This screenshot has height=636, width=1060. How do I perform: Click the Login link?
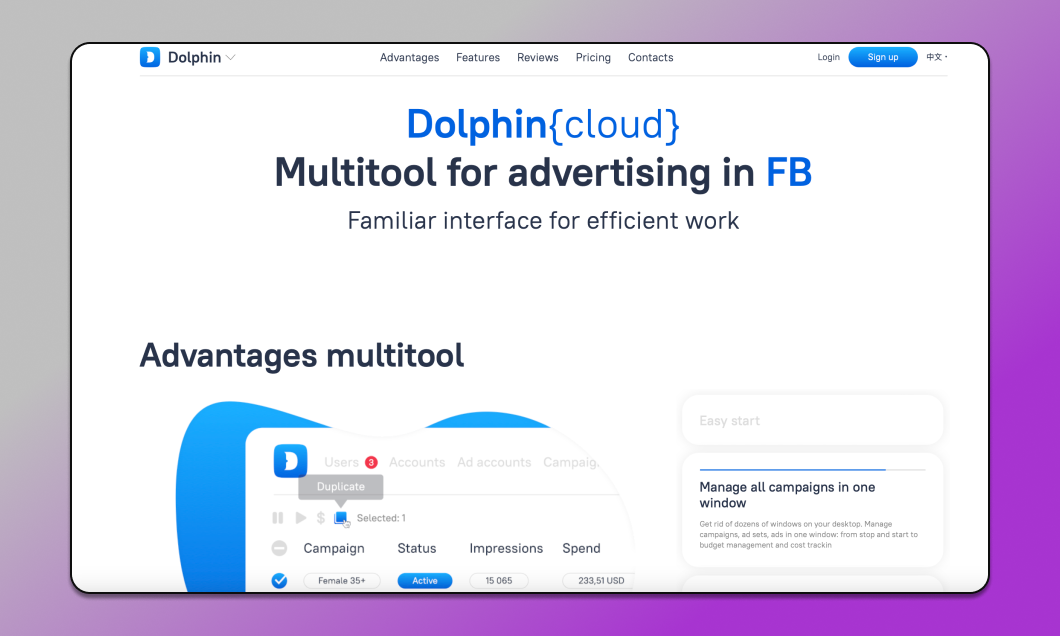[x=828, y=57]
